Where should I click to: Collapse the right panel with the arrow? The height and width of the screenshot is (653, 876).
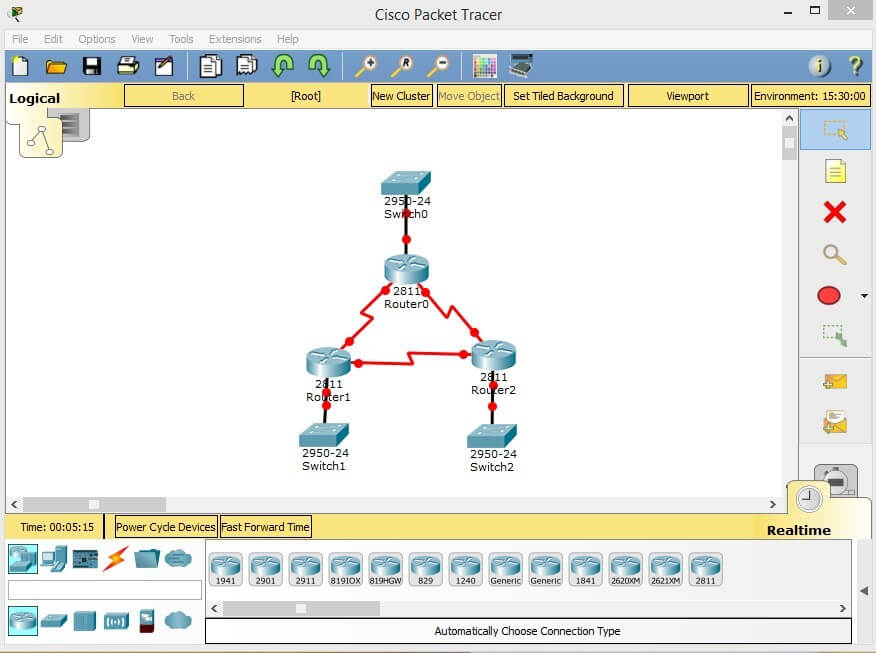point(864,591)
